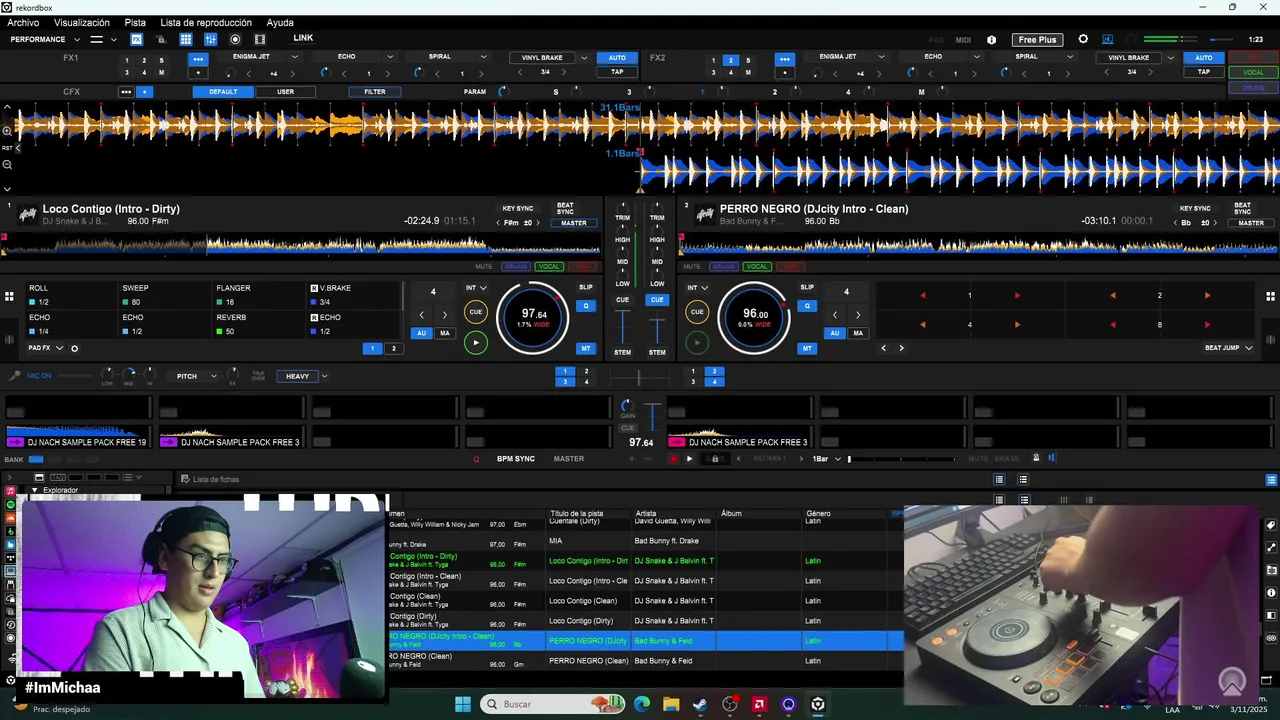Screen dimensions: 1280x720
Task: Start the sampler sequencer record button
Action: pos(673,459)
